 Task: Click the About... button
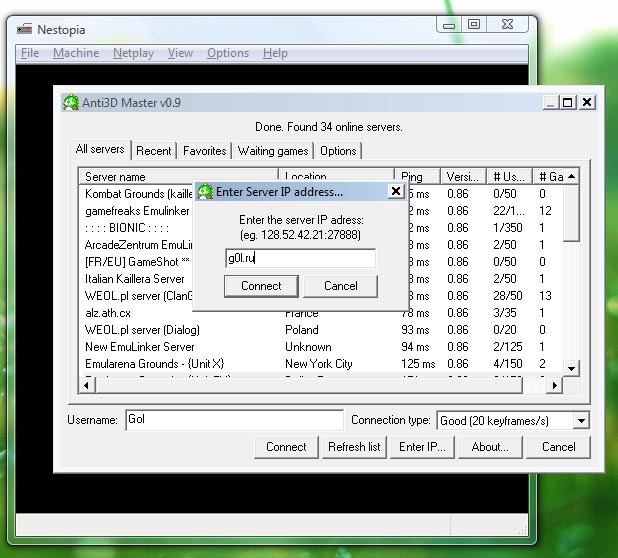tap(490, 447)
